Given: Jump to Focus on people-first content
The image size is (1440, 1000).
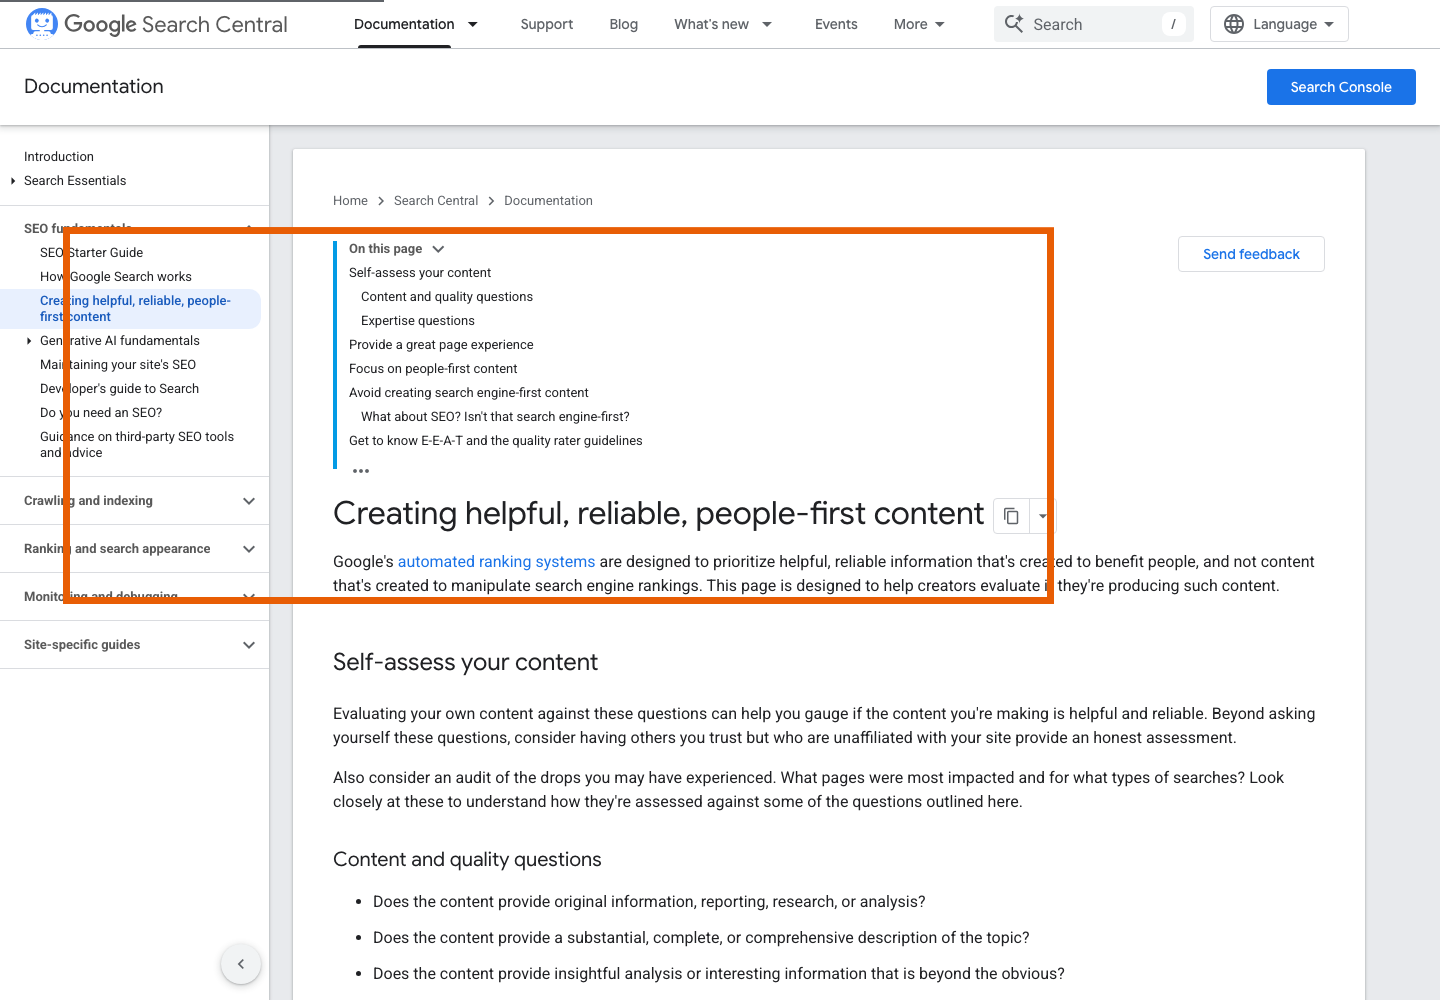Looking at the screenshot, I should pyautogui.click(x=433, y=369).
